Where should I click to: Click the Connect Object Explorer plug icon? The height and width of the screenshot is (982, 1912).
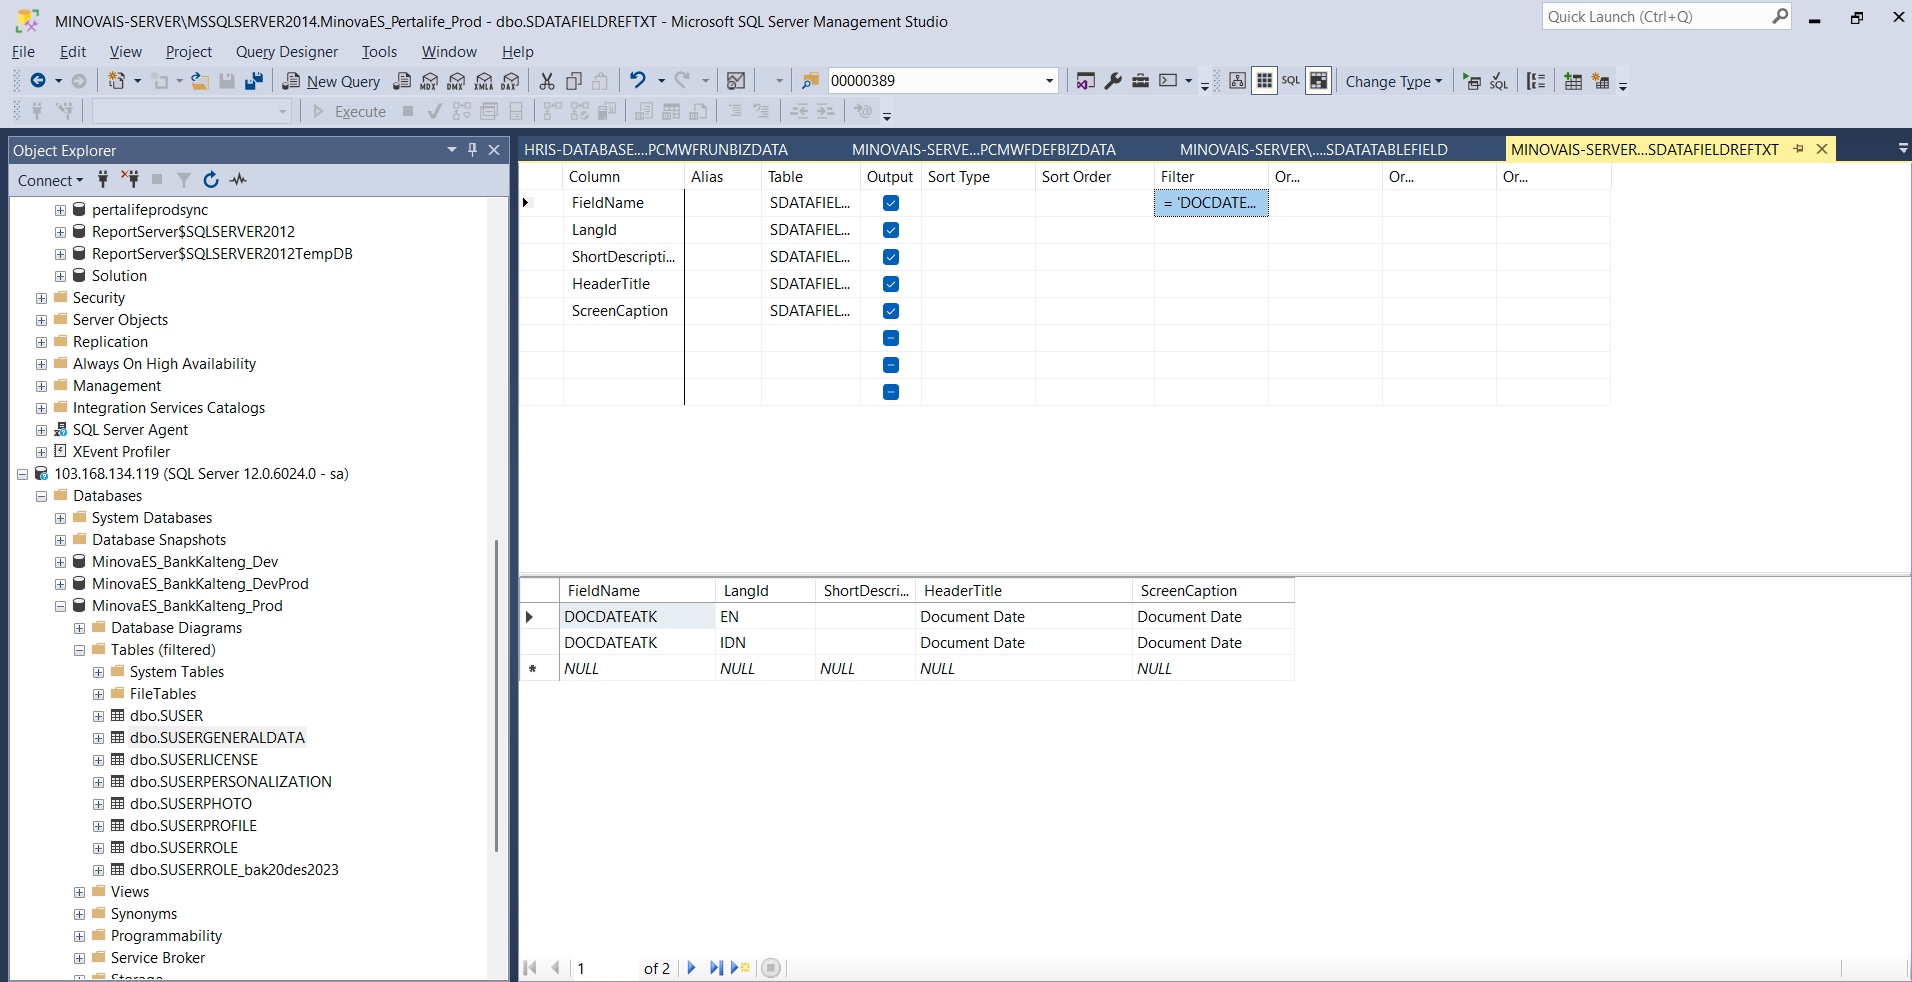coord(103,180)
